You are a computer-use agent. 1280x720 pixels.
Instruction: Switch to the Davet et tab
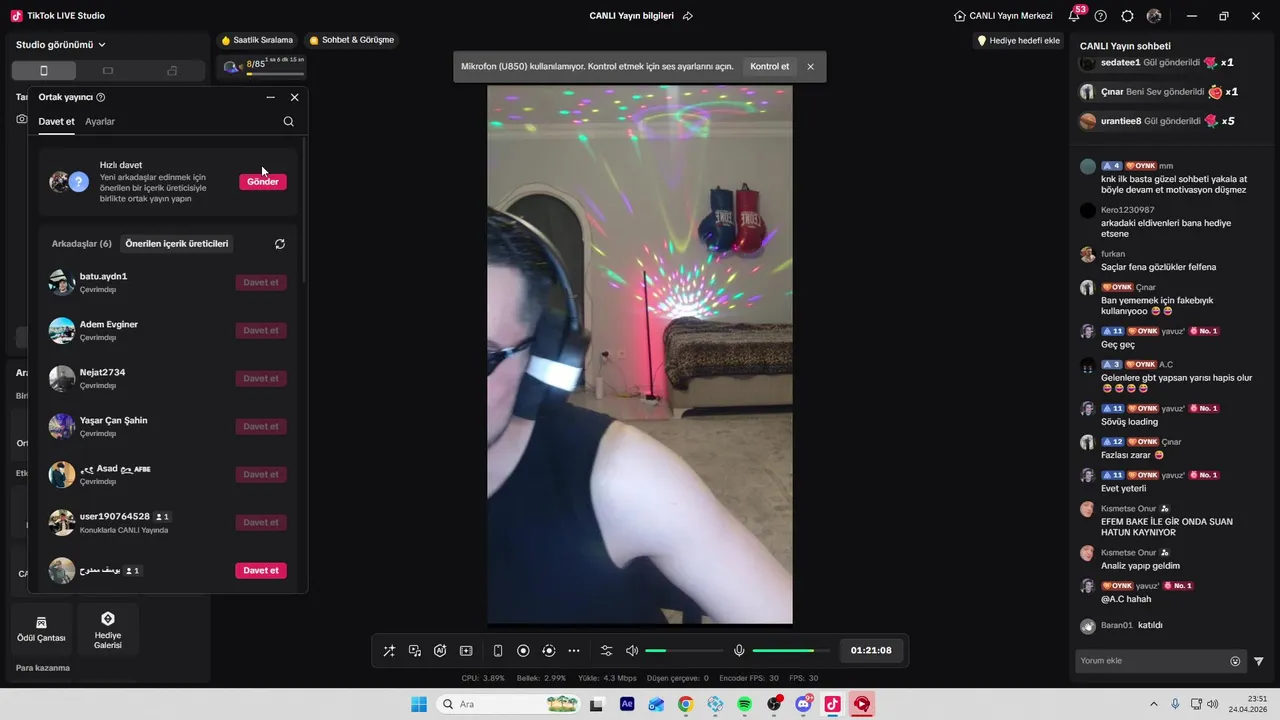[x=56, y=121]
